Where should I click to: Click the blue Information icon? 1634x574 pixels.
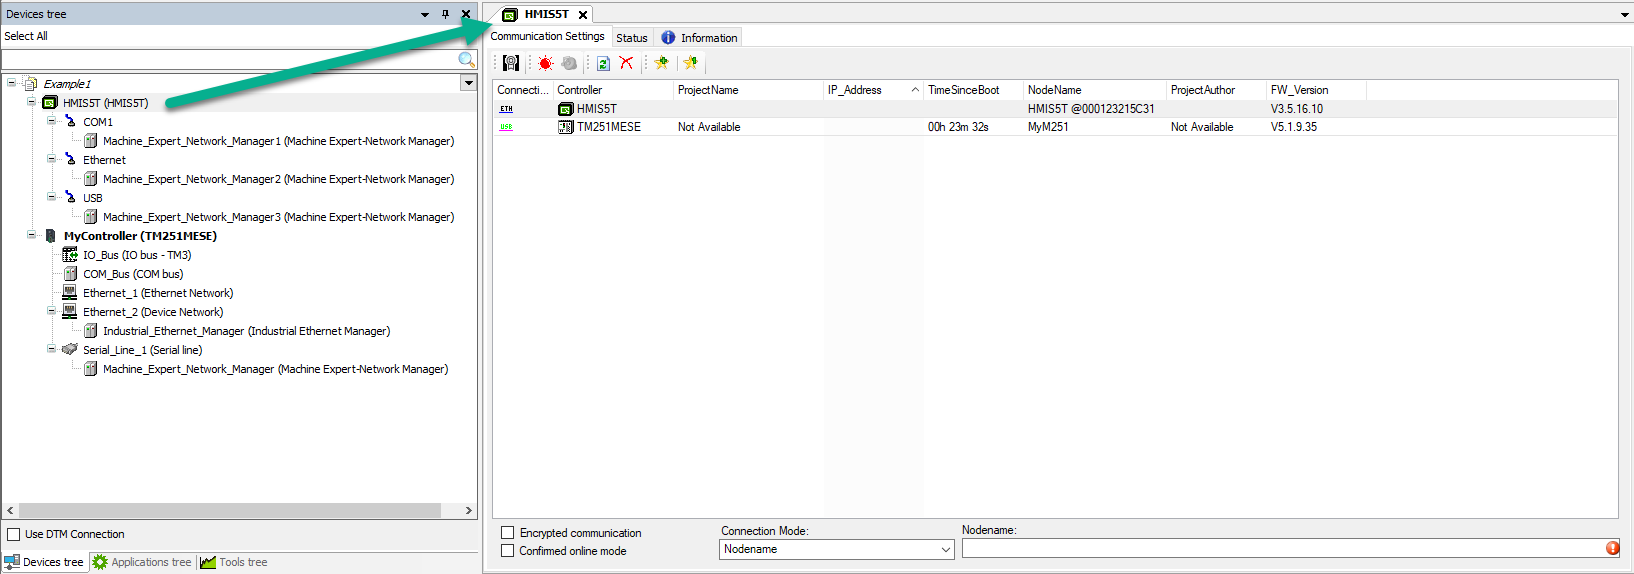click(x=668, y=37)
